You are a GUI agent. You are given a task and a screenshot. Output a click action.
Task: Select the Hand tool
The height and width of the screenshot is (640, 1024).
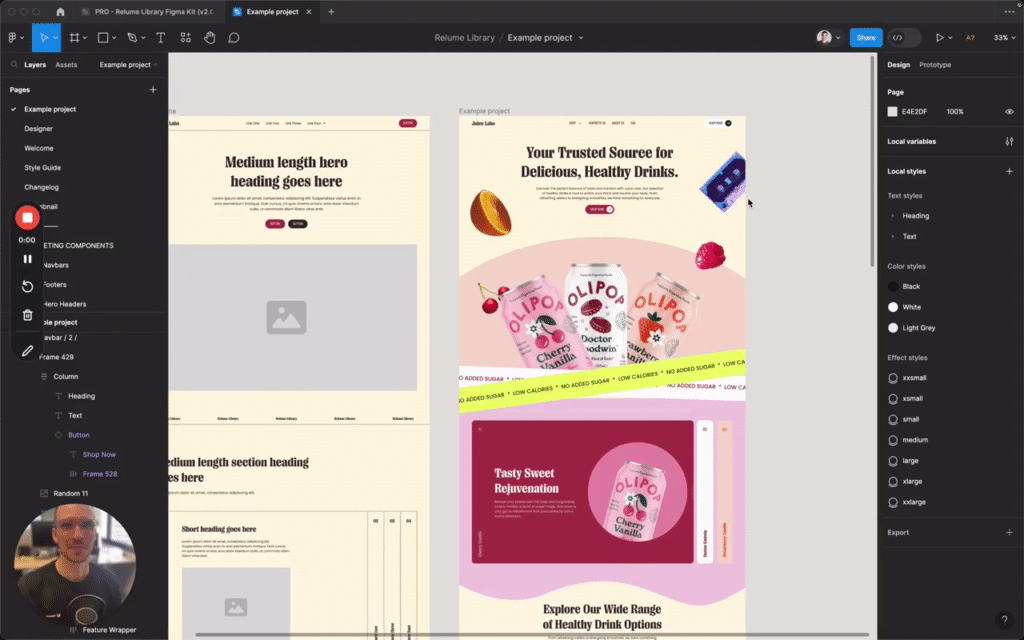click(x=210, y=38)
